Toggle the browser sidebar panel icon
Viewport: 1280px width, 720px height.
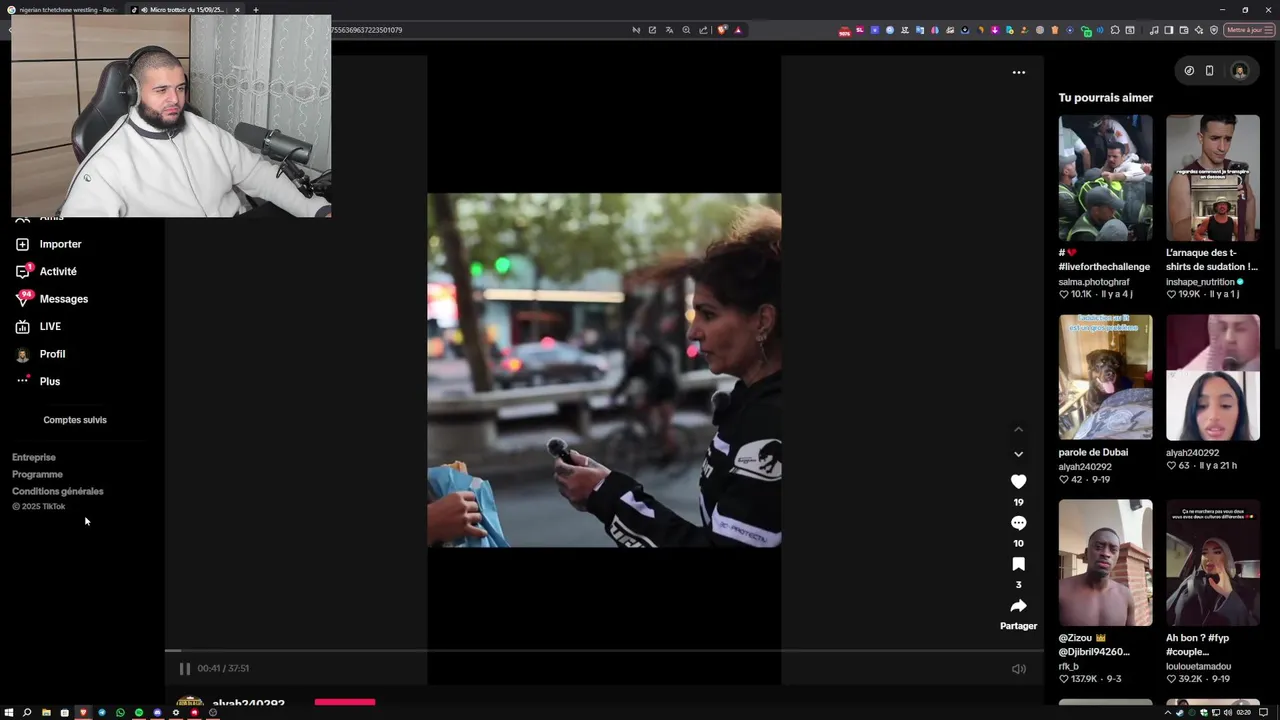point(1169,30)
